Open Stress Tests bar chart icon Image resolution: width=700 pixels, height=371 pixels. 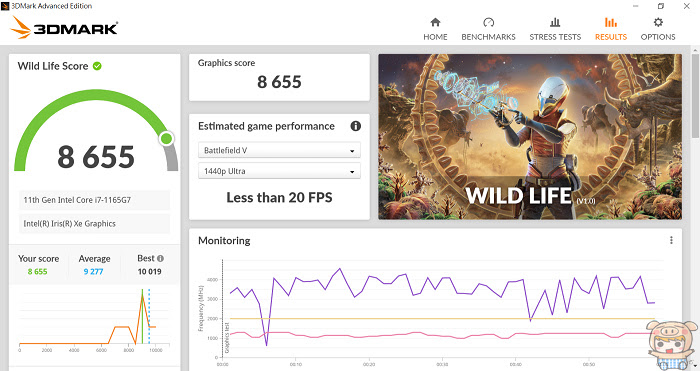555,22
